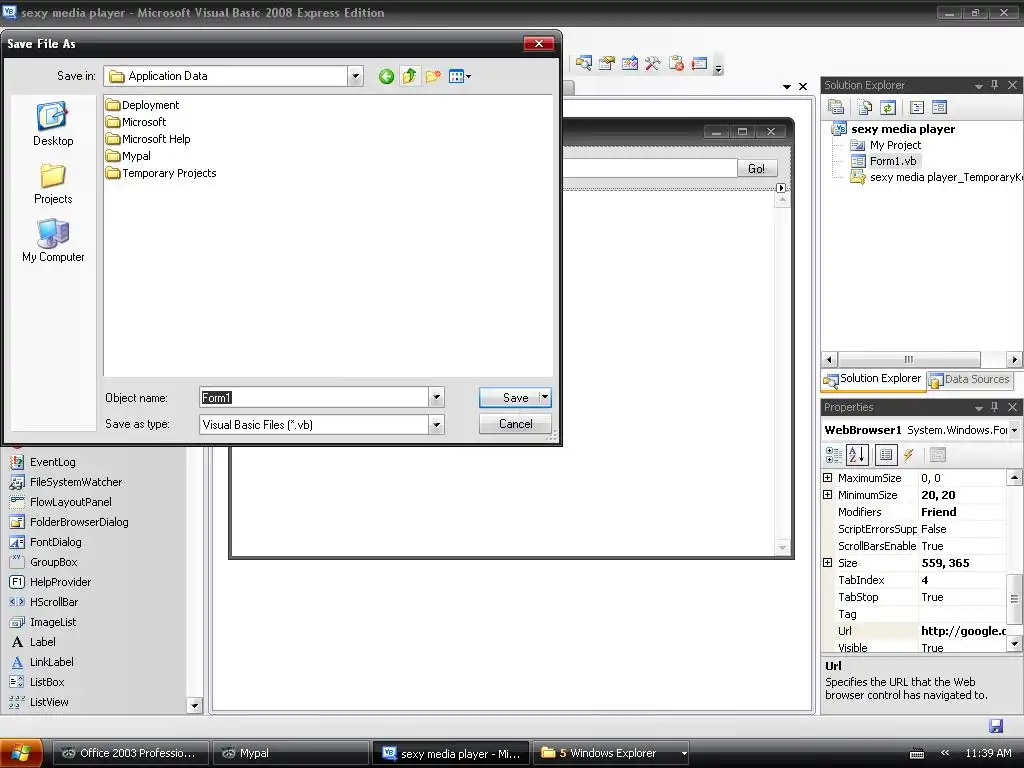
Task: Switch properties to Categorized view
Action: [834, 455]
